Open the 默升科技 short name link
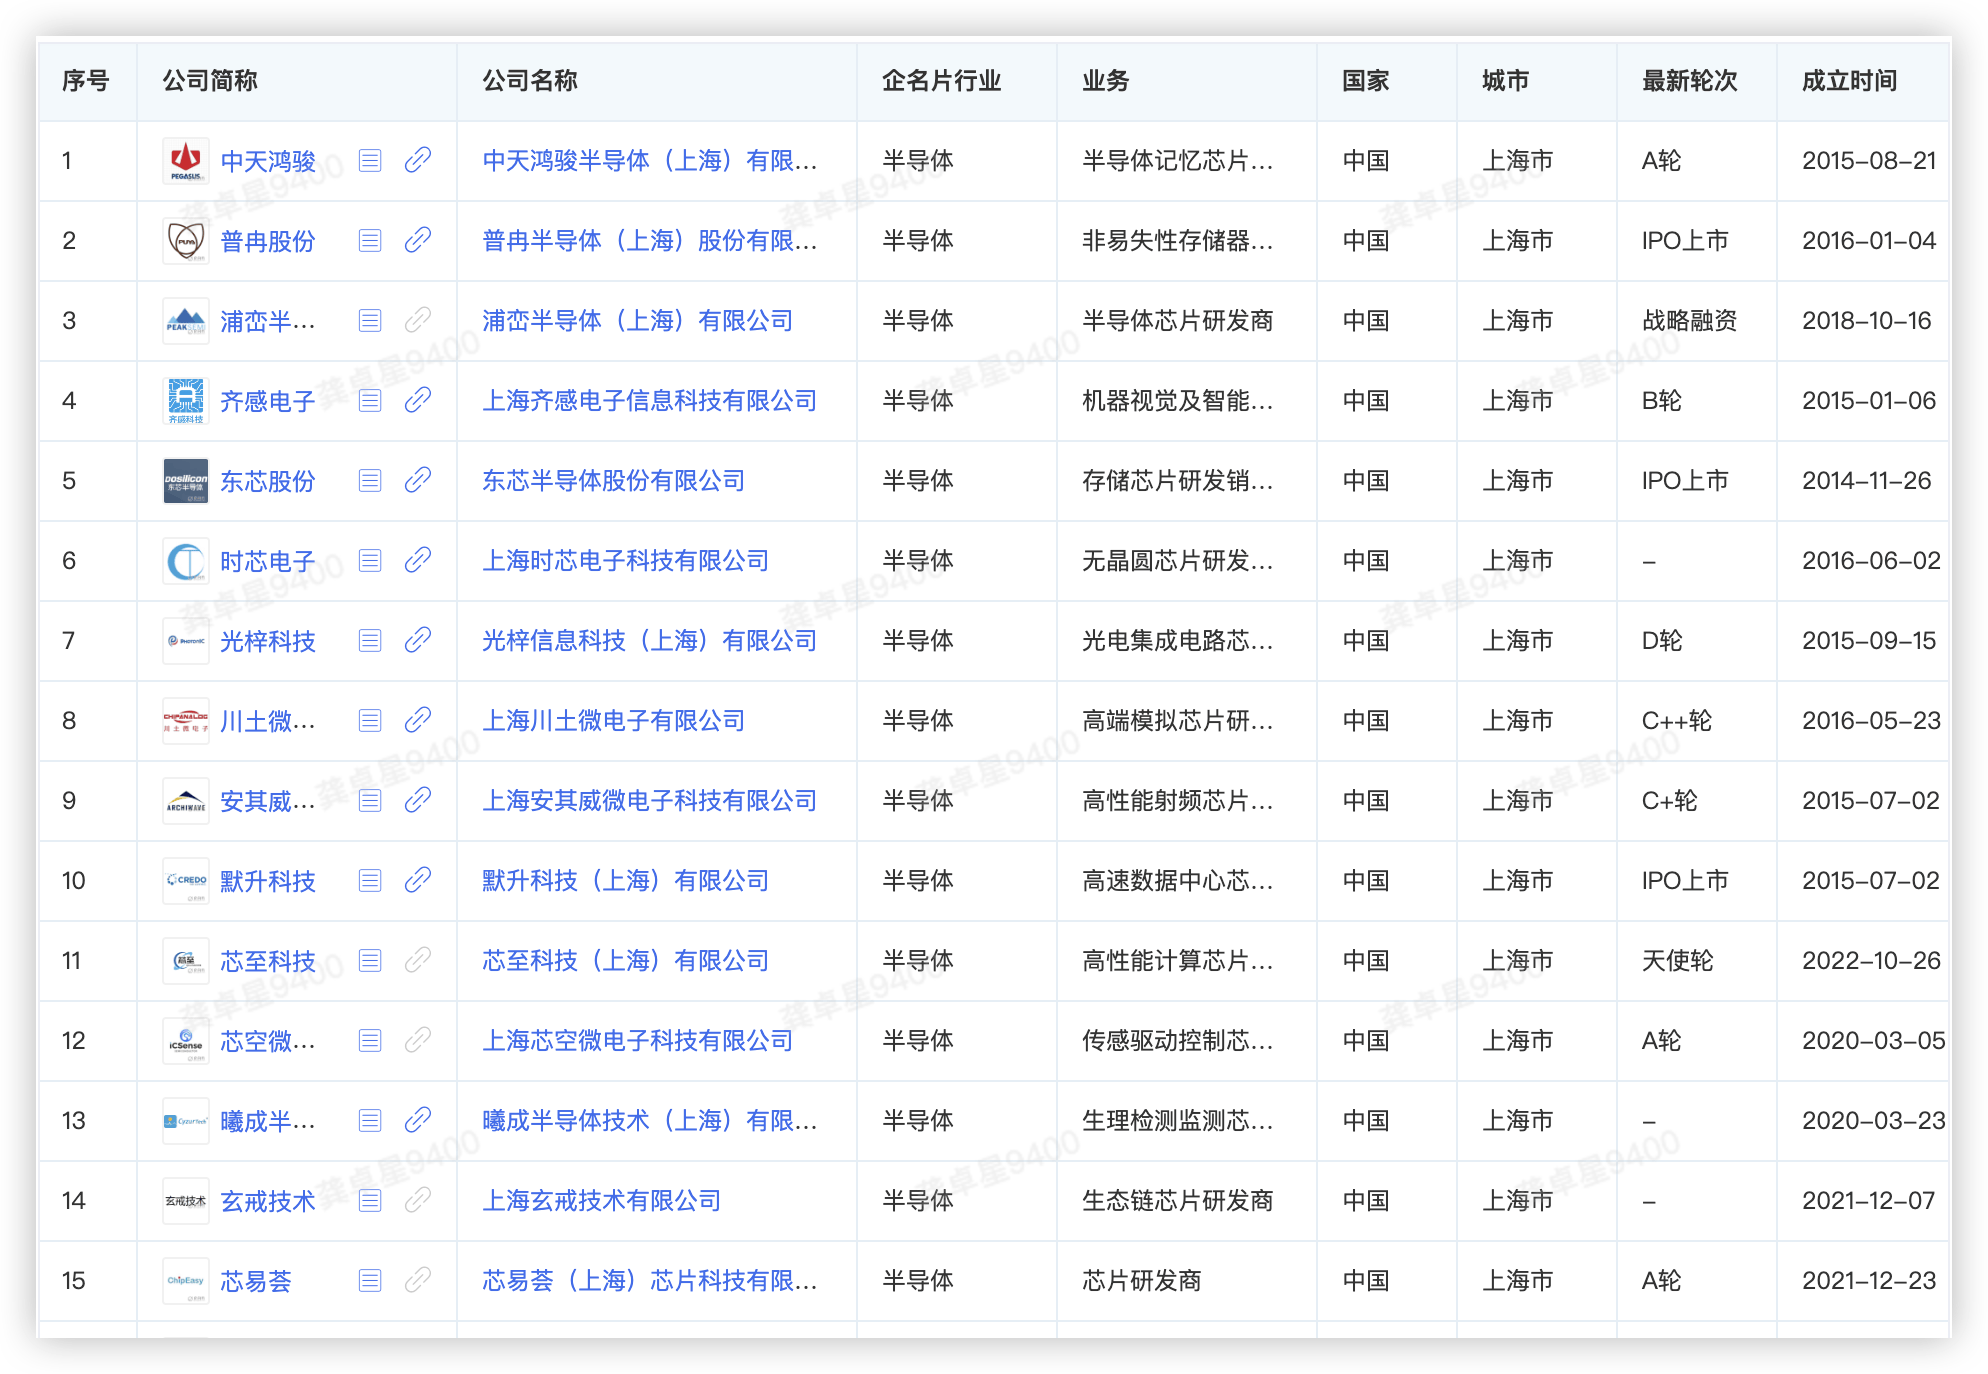The image size is (1988, 1374). [268, 881]
